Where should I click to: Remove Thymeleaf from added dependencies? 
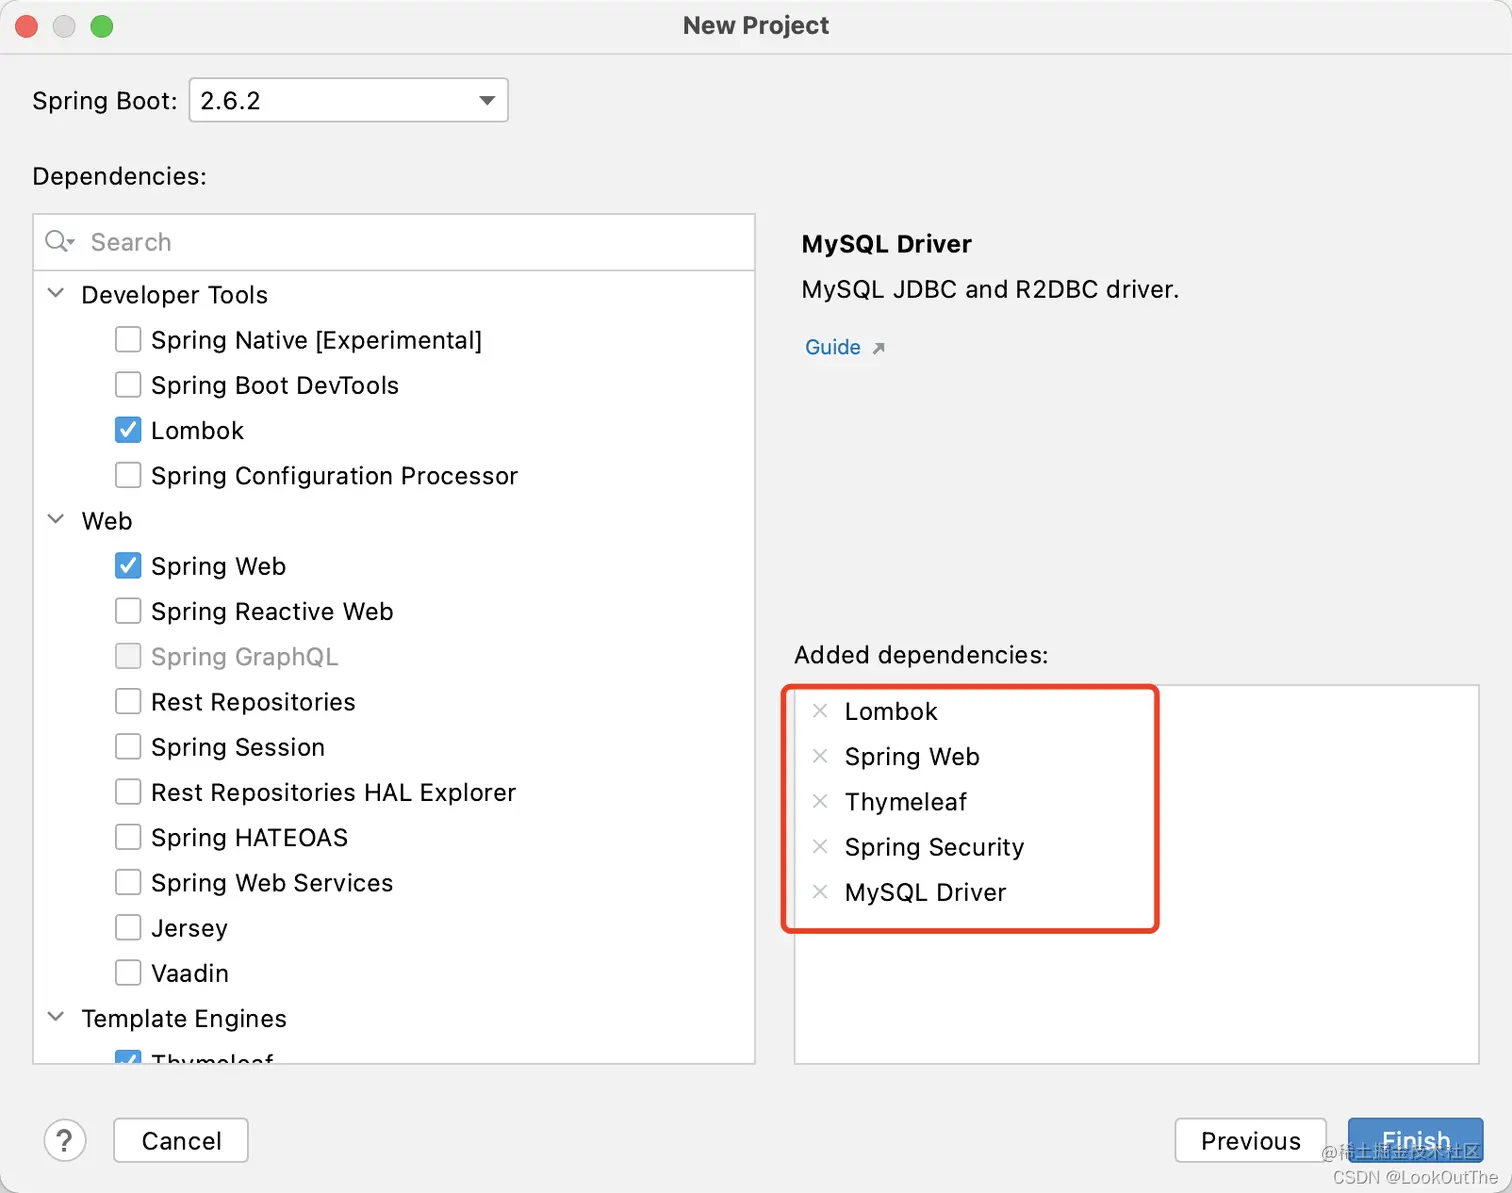click(x=820, y=801)
